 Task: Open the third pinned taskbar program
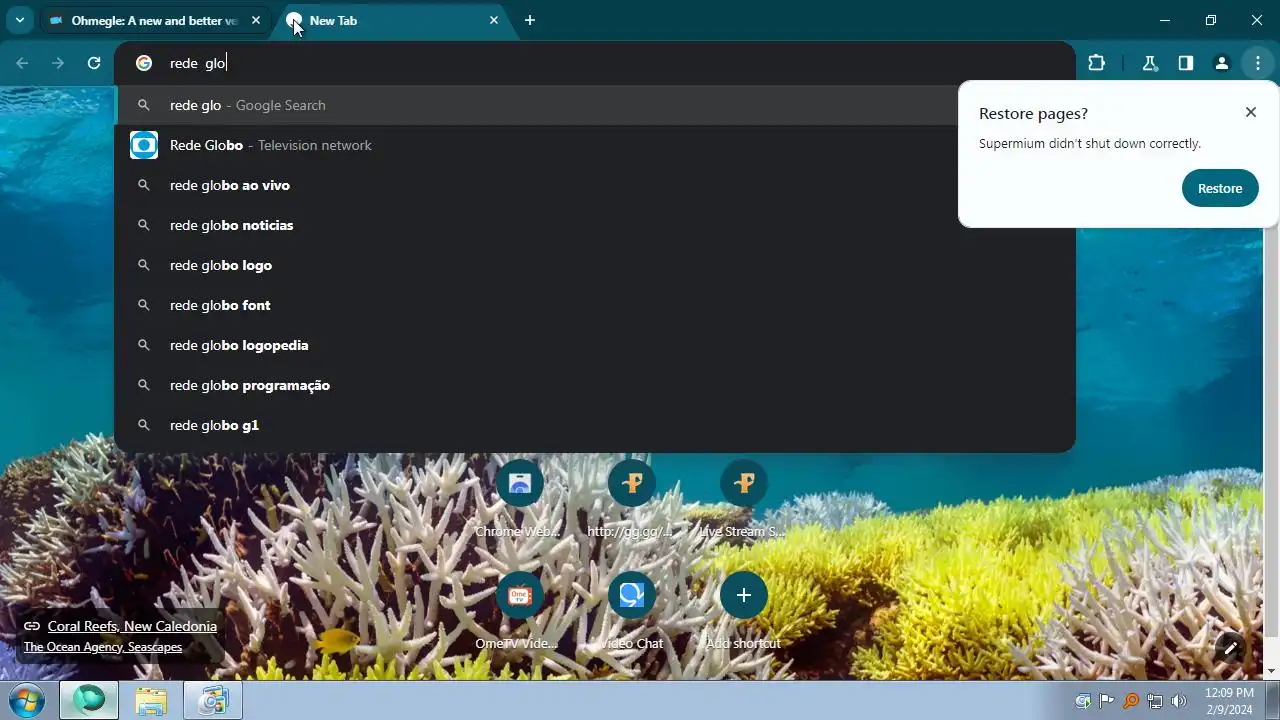coord(213,700)
